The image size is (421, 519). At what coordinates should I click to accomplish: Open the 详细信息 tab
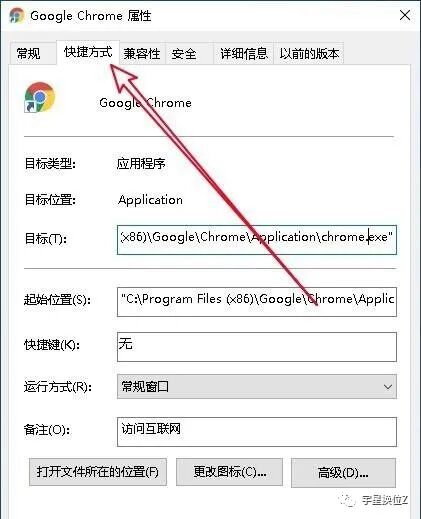(244, 53)
